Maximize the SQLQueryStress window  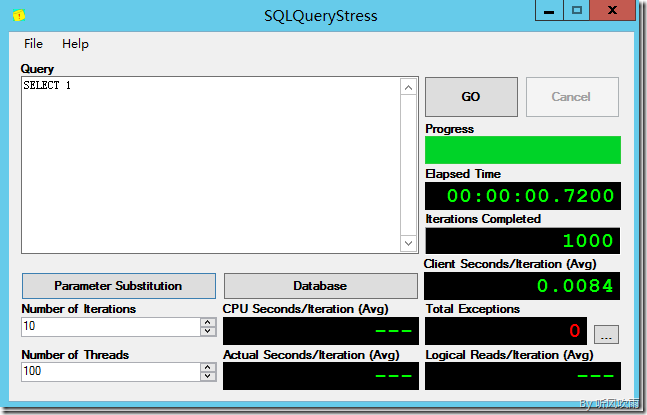[576, 10]
